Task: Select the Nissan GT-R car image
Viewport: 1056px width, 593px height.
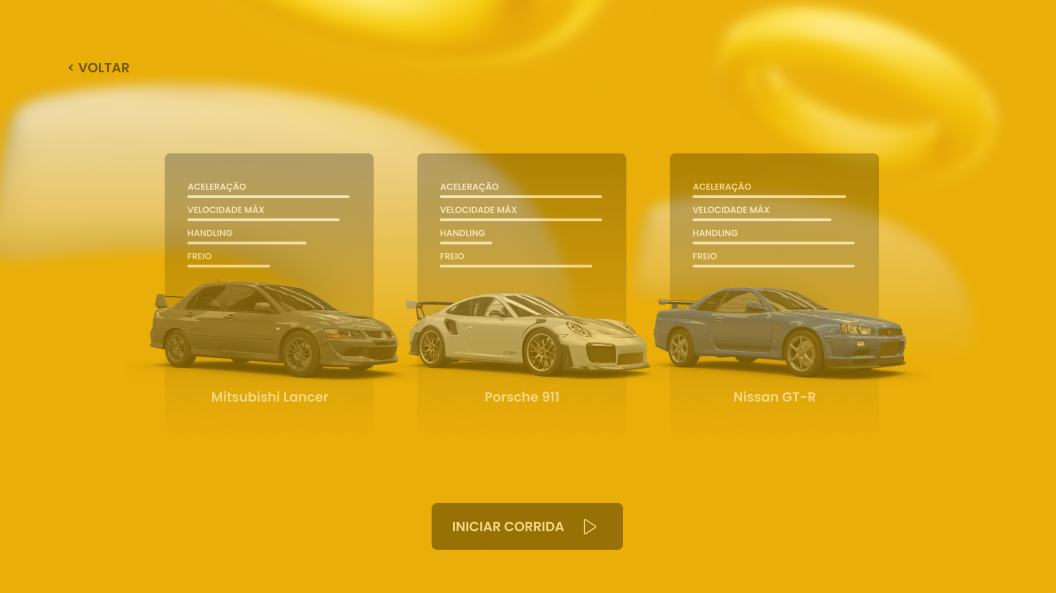Action: [x=780, y=331]
